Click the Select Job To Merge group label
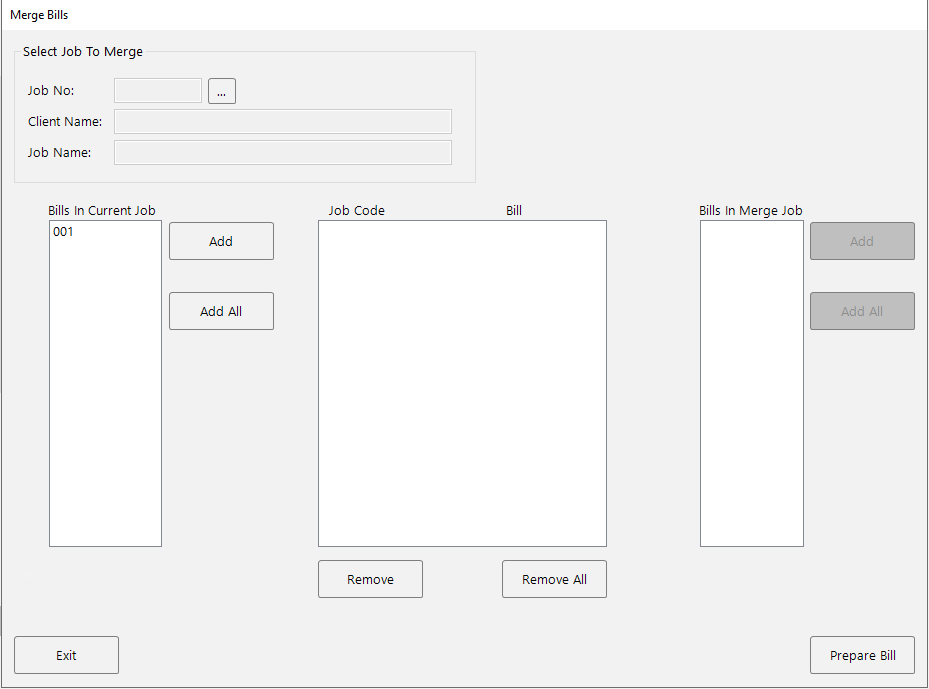The height and width of the screenshot is (689, 929). (83, 52)
